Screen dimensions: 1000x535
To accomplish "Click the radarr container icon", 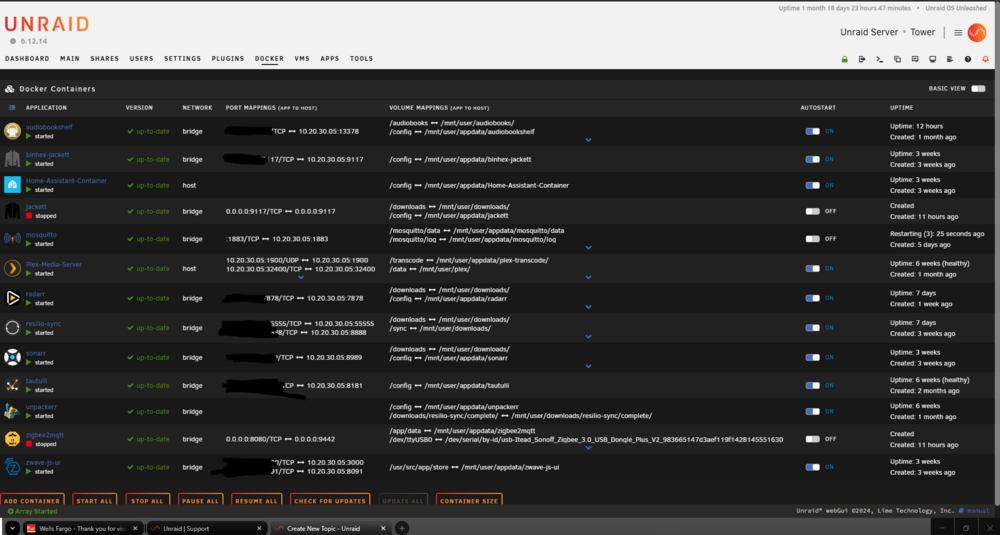I will [x=12, y=298].
